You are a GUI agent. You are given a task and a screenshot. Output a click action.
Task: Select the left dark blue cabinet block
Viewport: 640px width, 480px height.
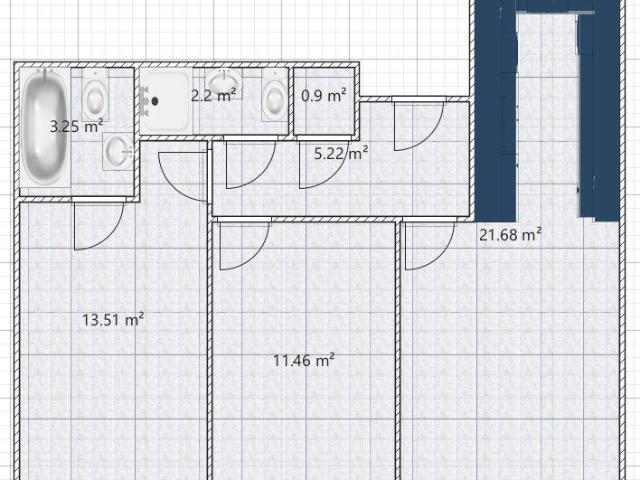pos(496,110)
